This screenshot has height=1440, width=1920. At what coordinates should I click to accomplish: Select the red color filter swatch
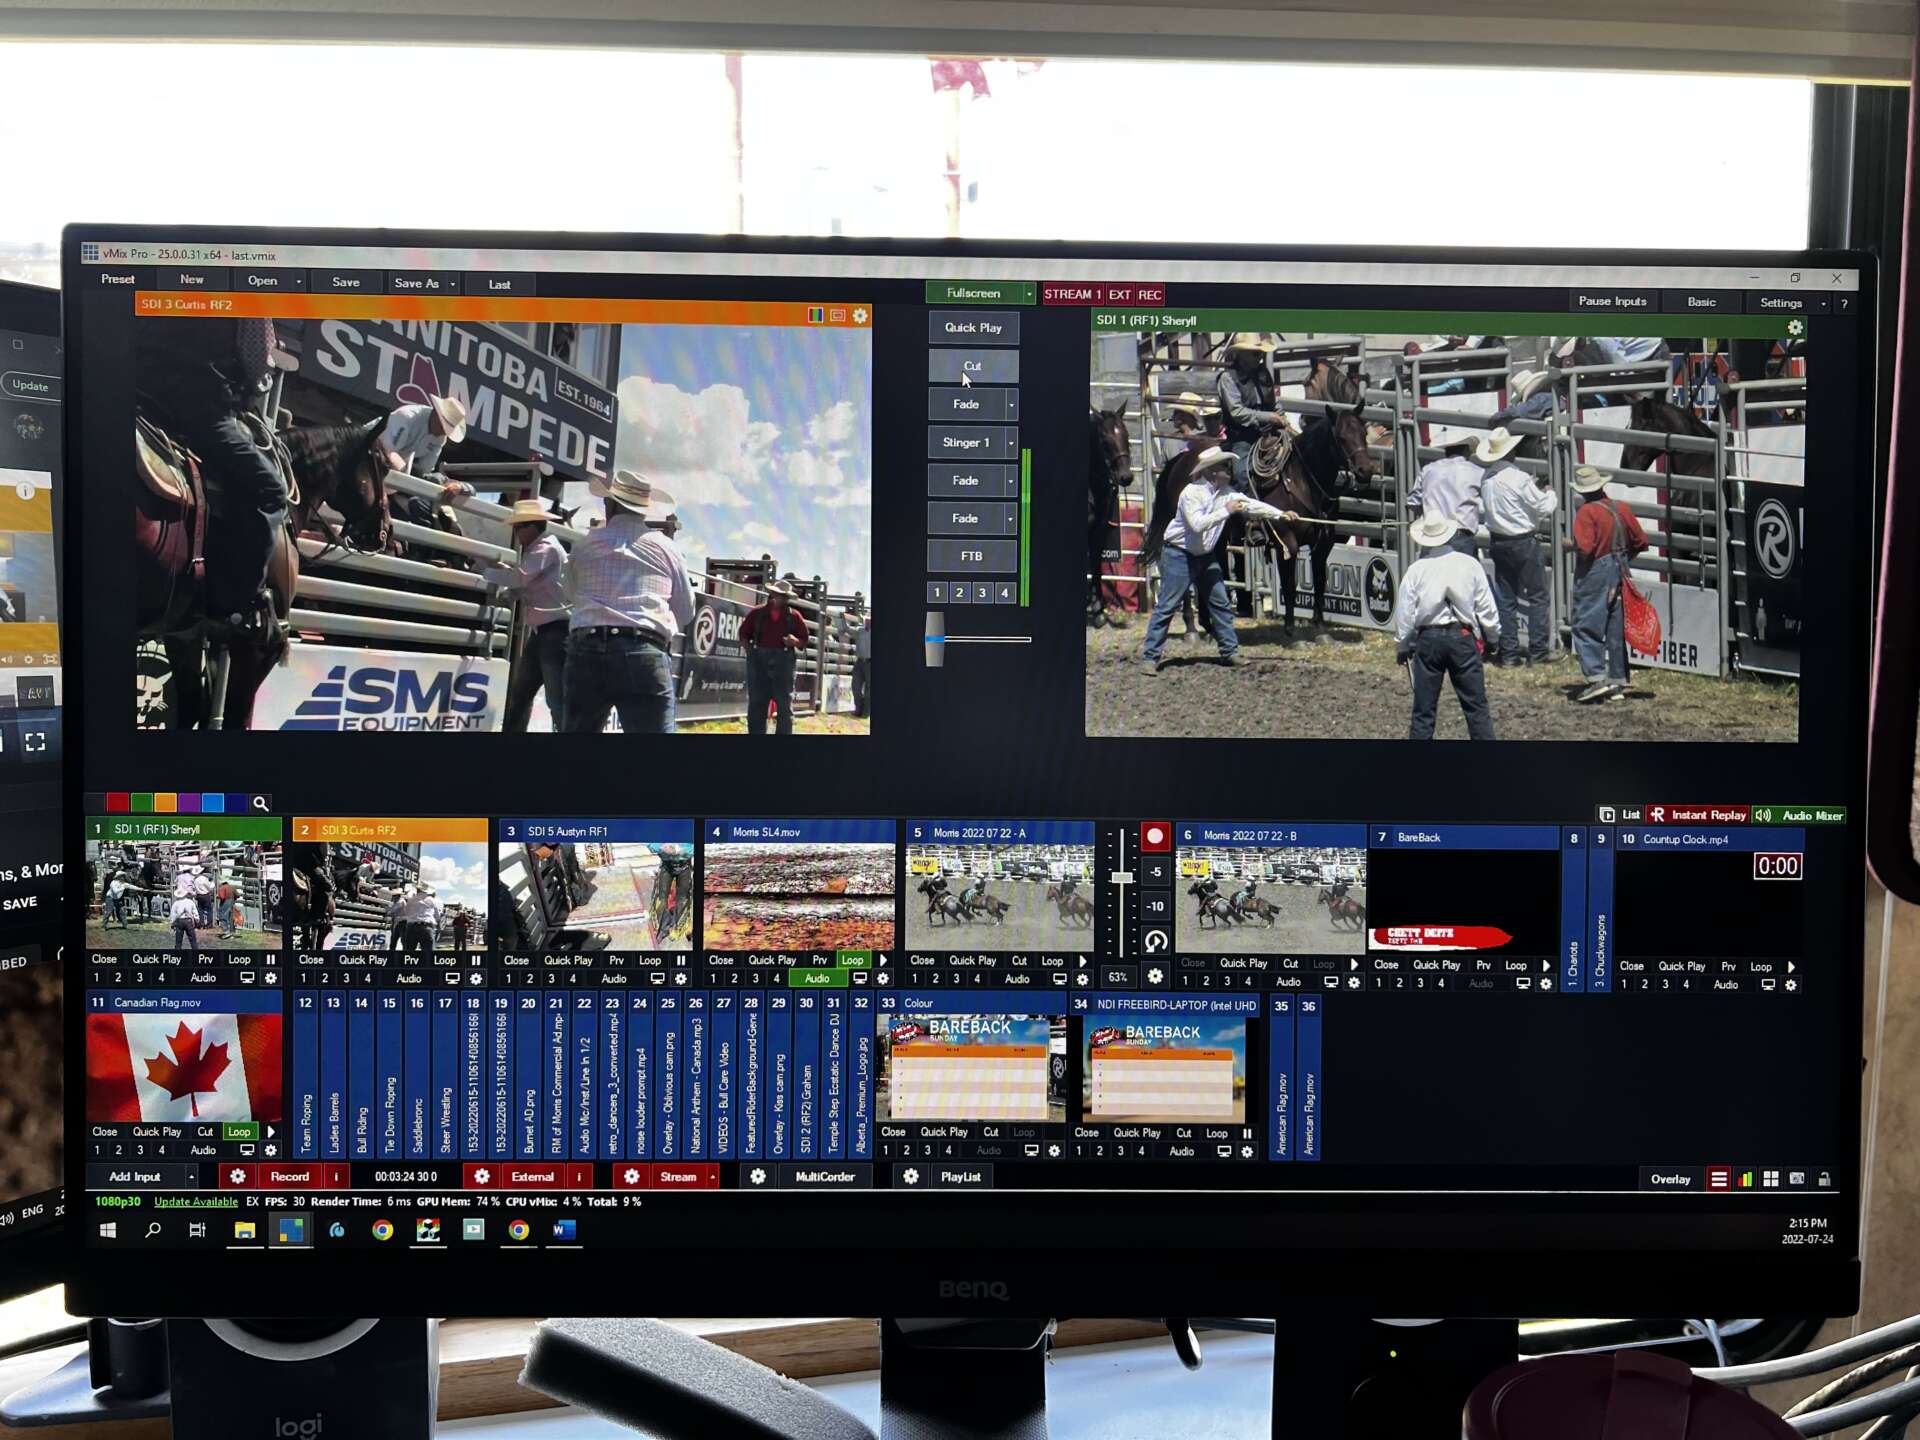click(x=117, y=802)
